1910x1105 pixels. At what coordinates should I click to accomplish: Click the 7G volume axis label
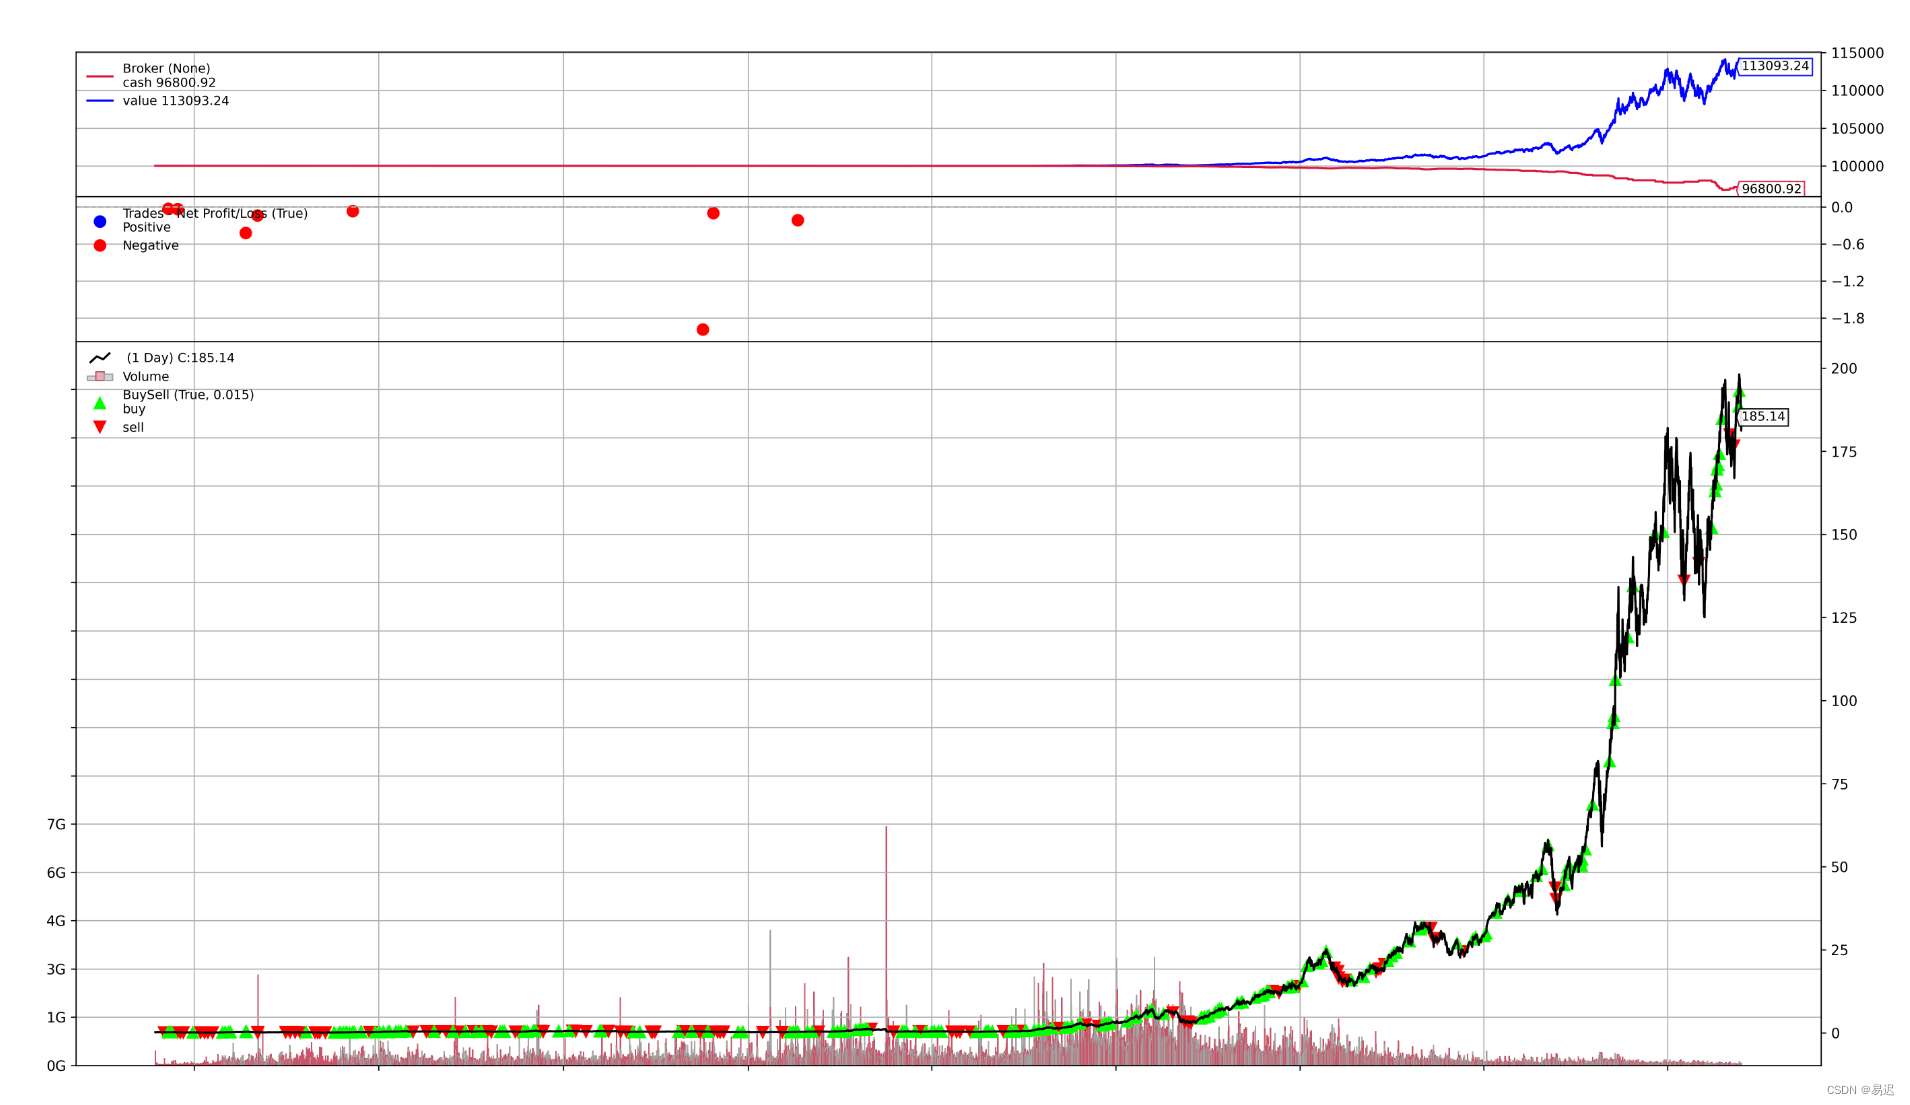pos(56,825)
